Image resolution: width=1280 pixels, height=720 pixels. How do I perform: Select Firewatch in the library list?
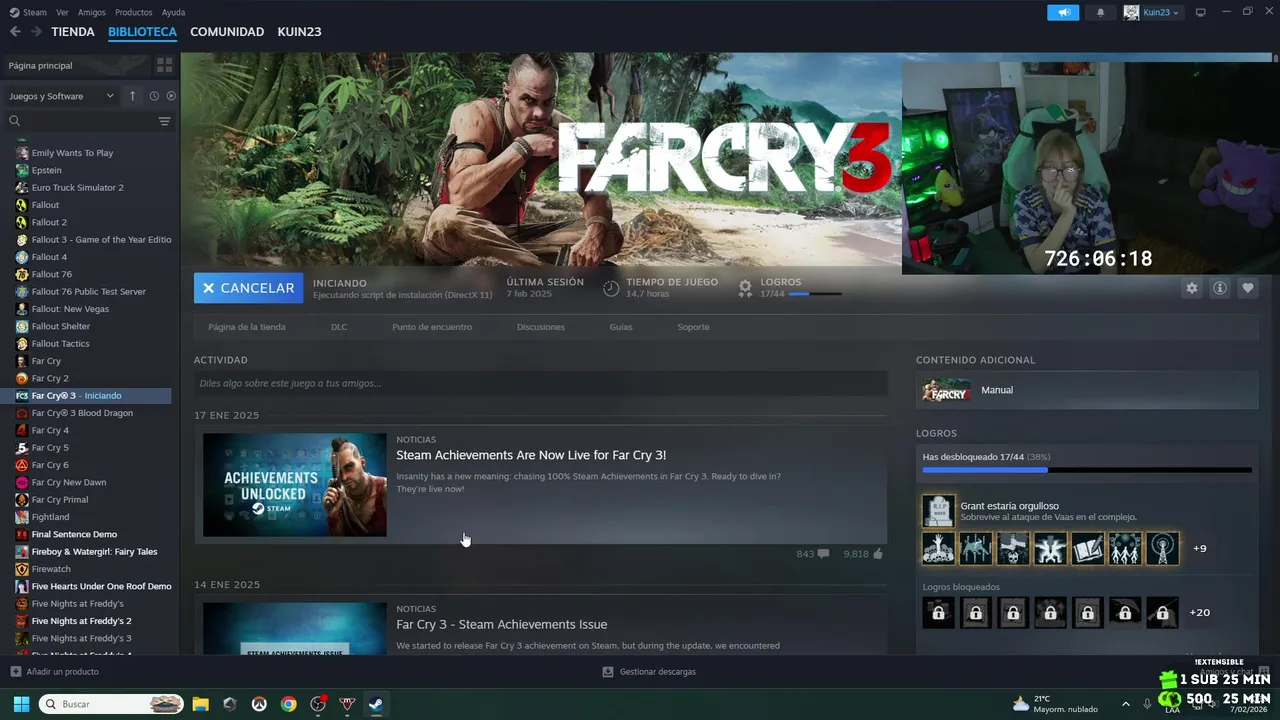point(51,569)
